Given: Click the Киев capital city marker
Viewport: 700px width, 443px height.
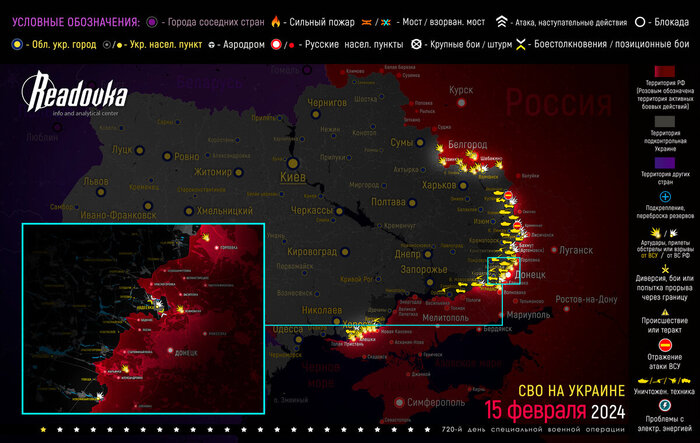Looking at the screenshot, I should 293,163.
